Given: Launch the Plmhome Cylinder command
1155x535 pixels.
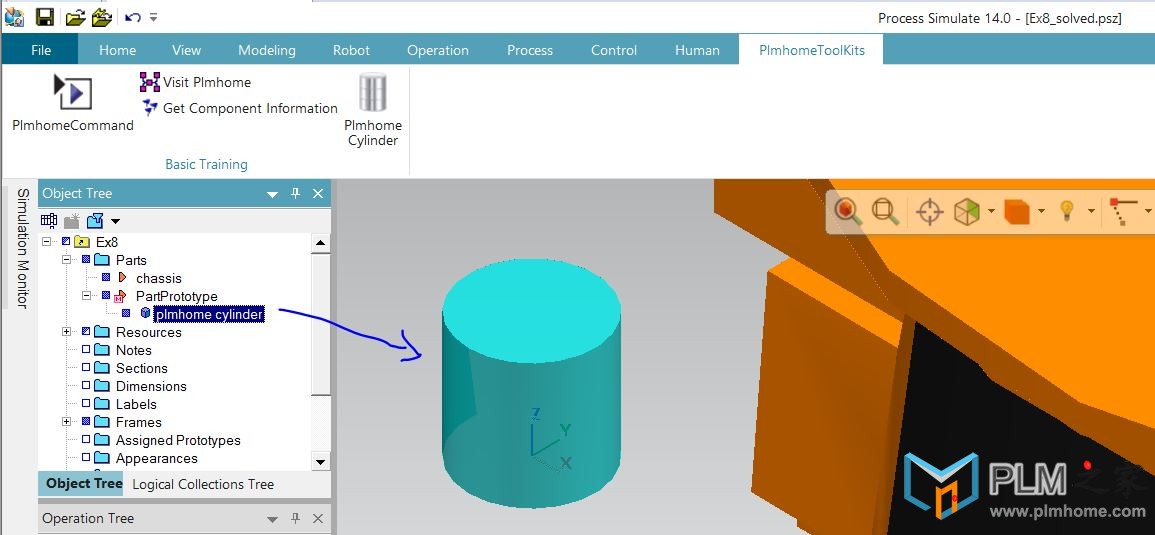Looking at the screenshot, I should click(373, 110).
